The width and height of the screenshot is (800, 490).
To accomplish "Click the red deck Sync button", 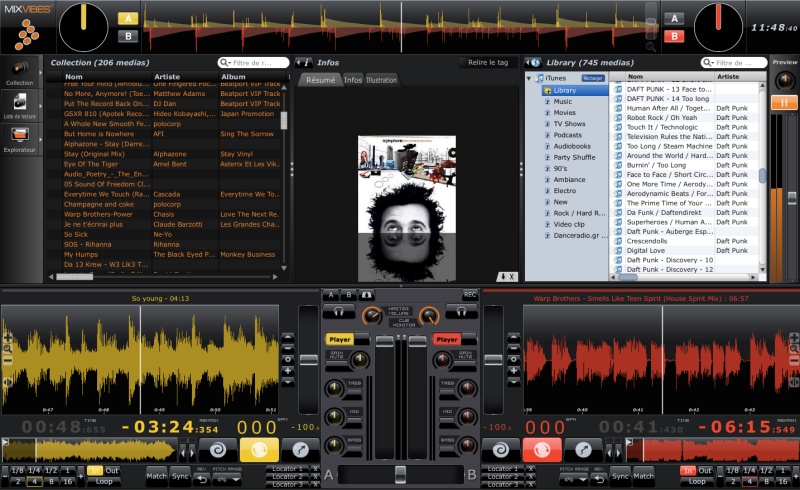I will tap(620, 476).
